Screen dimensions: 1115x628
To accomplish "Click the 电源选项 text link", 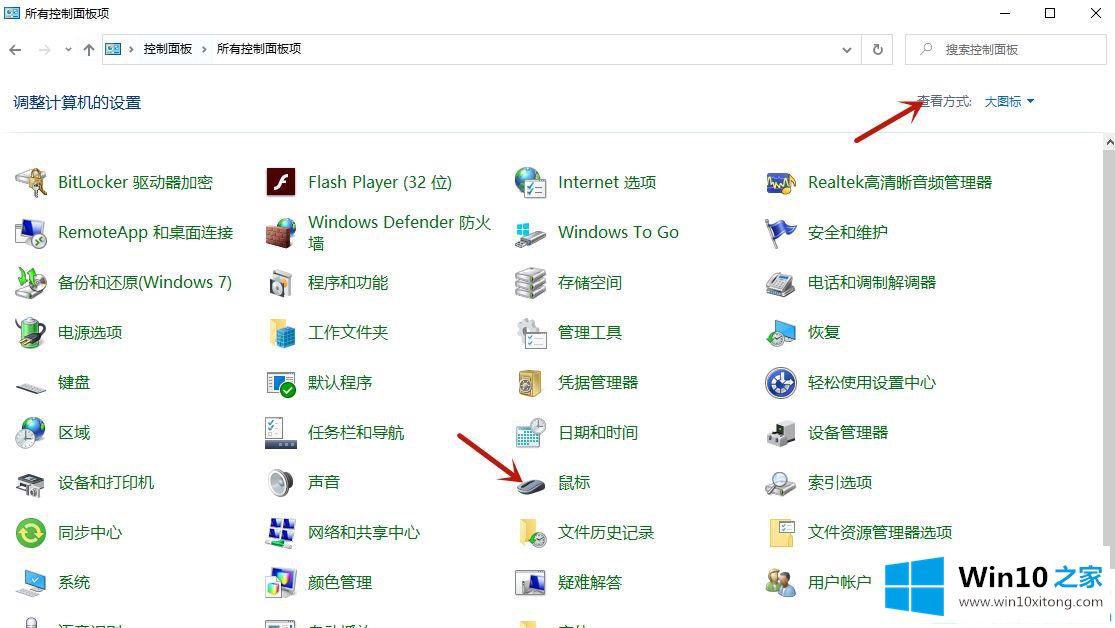I will (x=90, y=333).
